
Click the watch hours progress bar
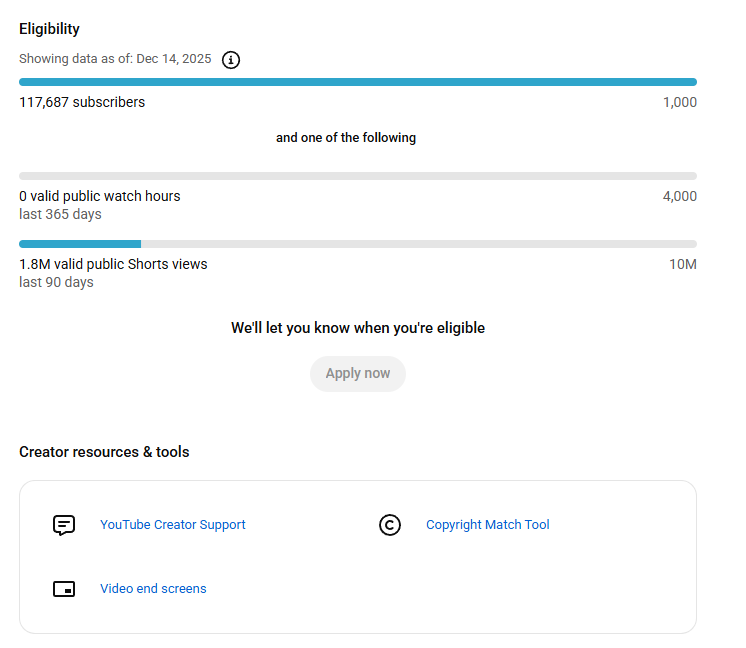pyautogui.click(x=358, y=176)
